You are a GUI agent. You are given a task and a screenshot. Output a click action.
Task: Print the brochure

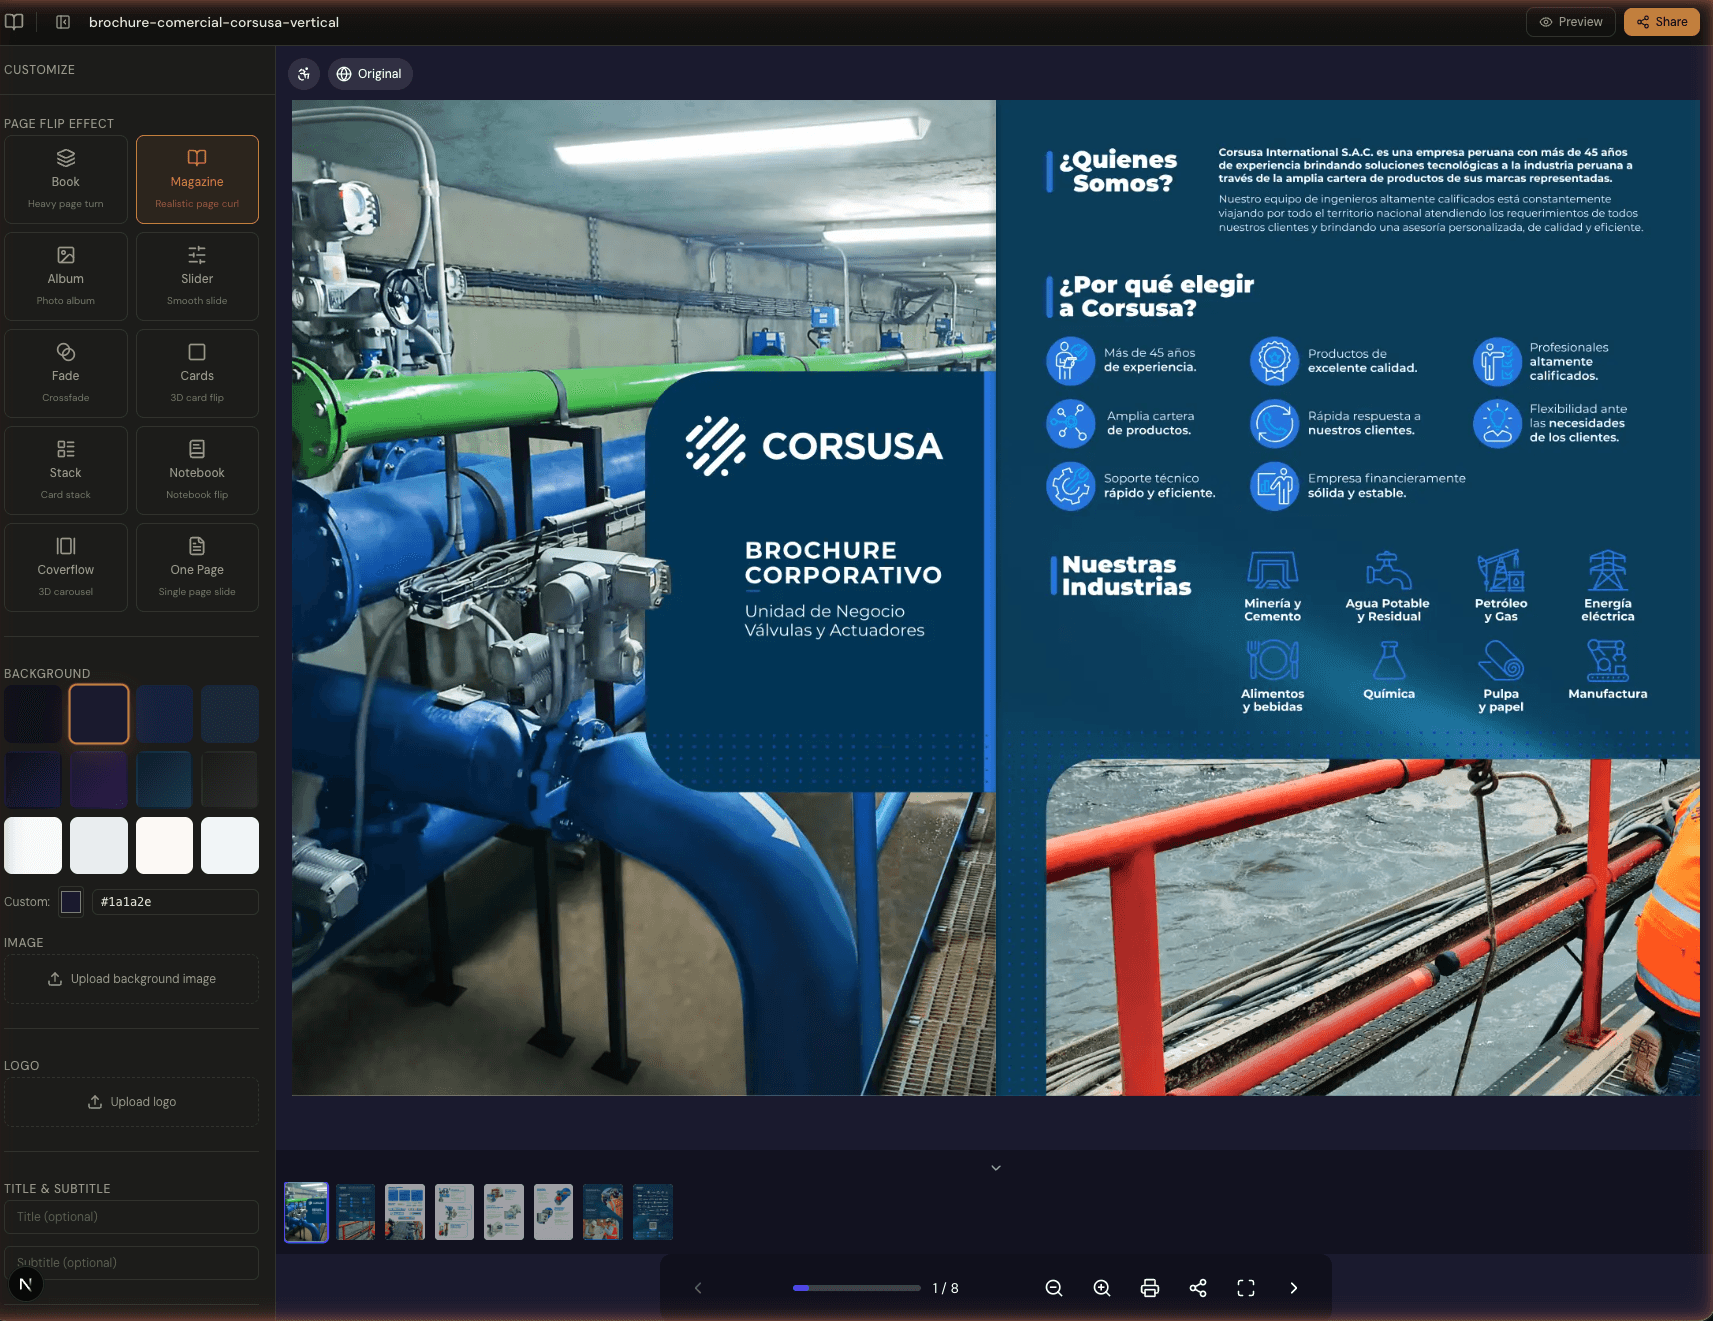[x=1150, y=1288]
